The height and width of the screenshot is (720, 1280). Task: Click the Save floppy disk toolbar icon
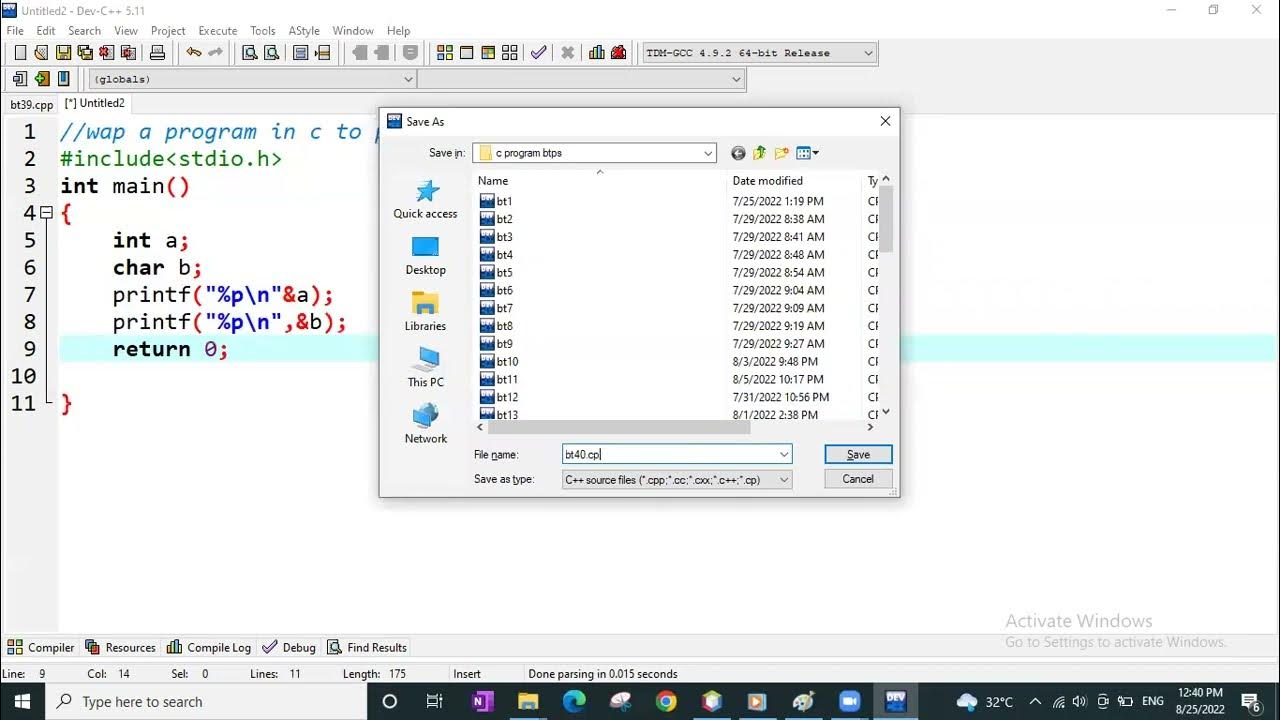[x=63, y=53]
